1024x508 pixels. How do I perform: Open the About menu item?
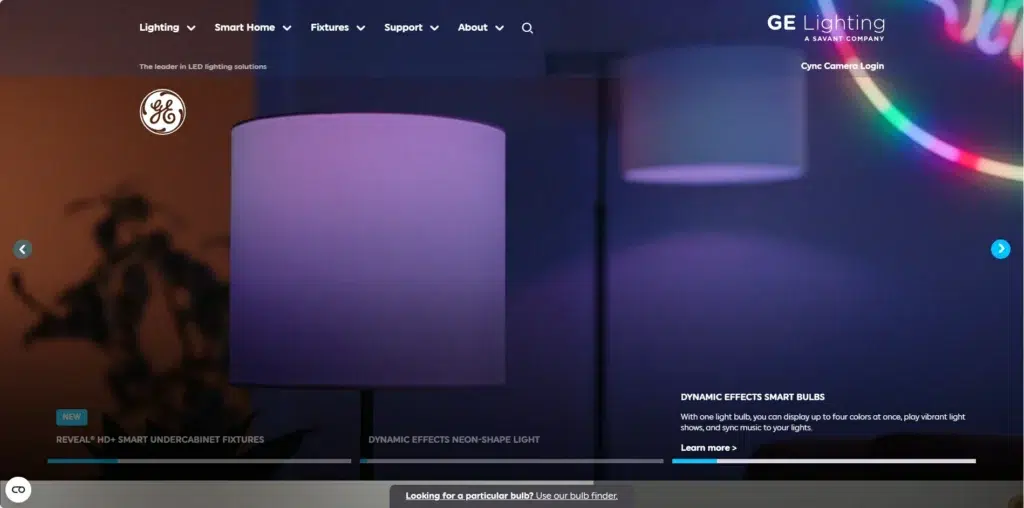(x=472, y=27)
